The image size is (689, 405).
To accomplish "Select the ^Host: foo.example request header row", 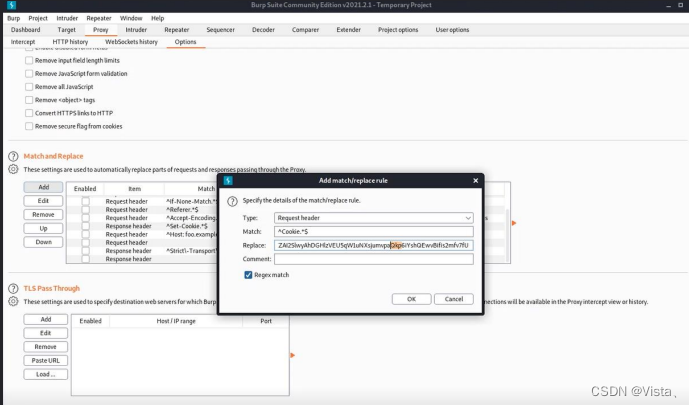I will (x=142, y=234).
